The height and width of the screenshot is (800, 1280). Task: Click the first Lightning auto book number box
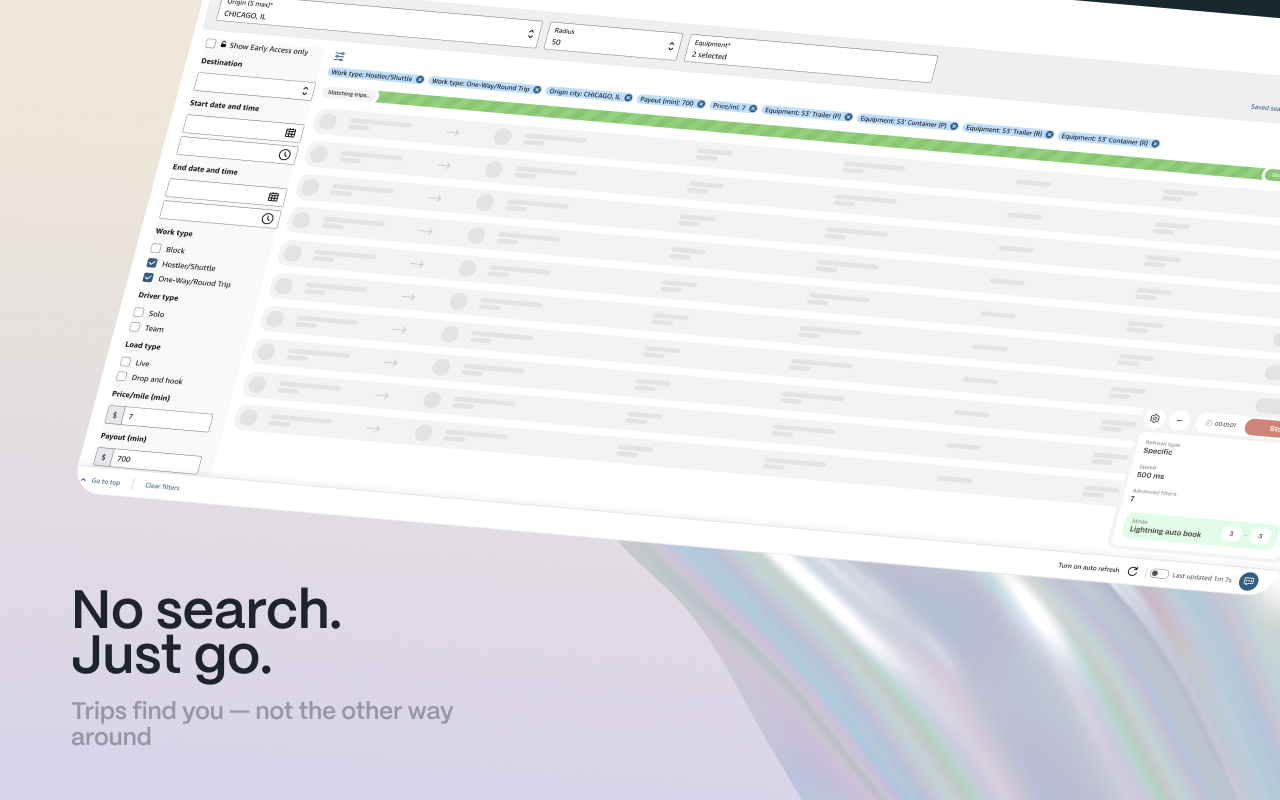point(1232,534)
